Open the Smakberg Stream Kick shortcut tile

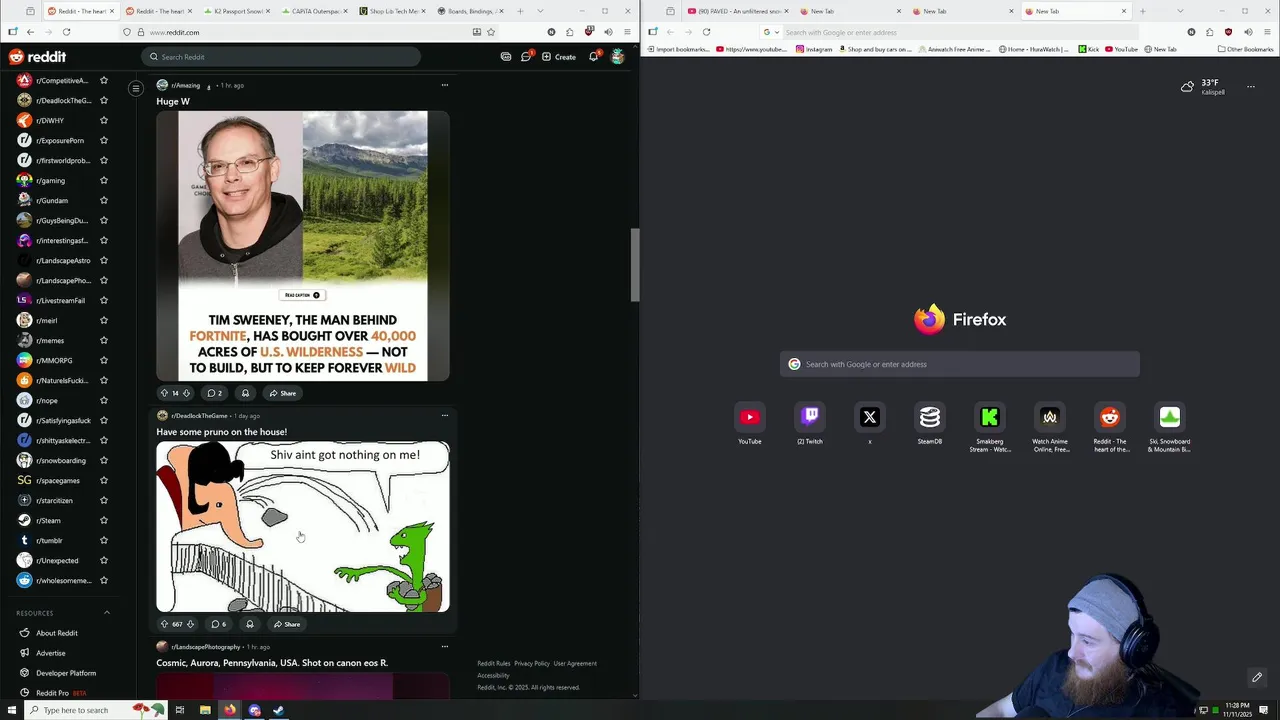click(x=990, y=417)
